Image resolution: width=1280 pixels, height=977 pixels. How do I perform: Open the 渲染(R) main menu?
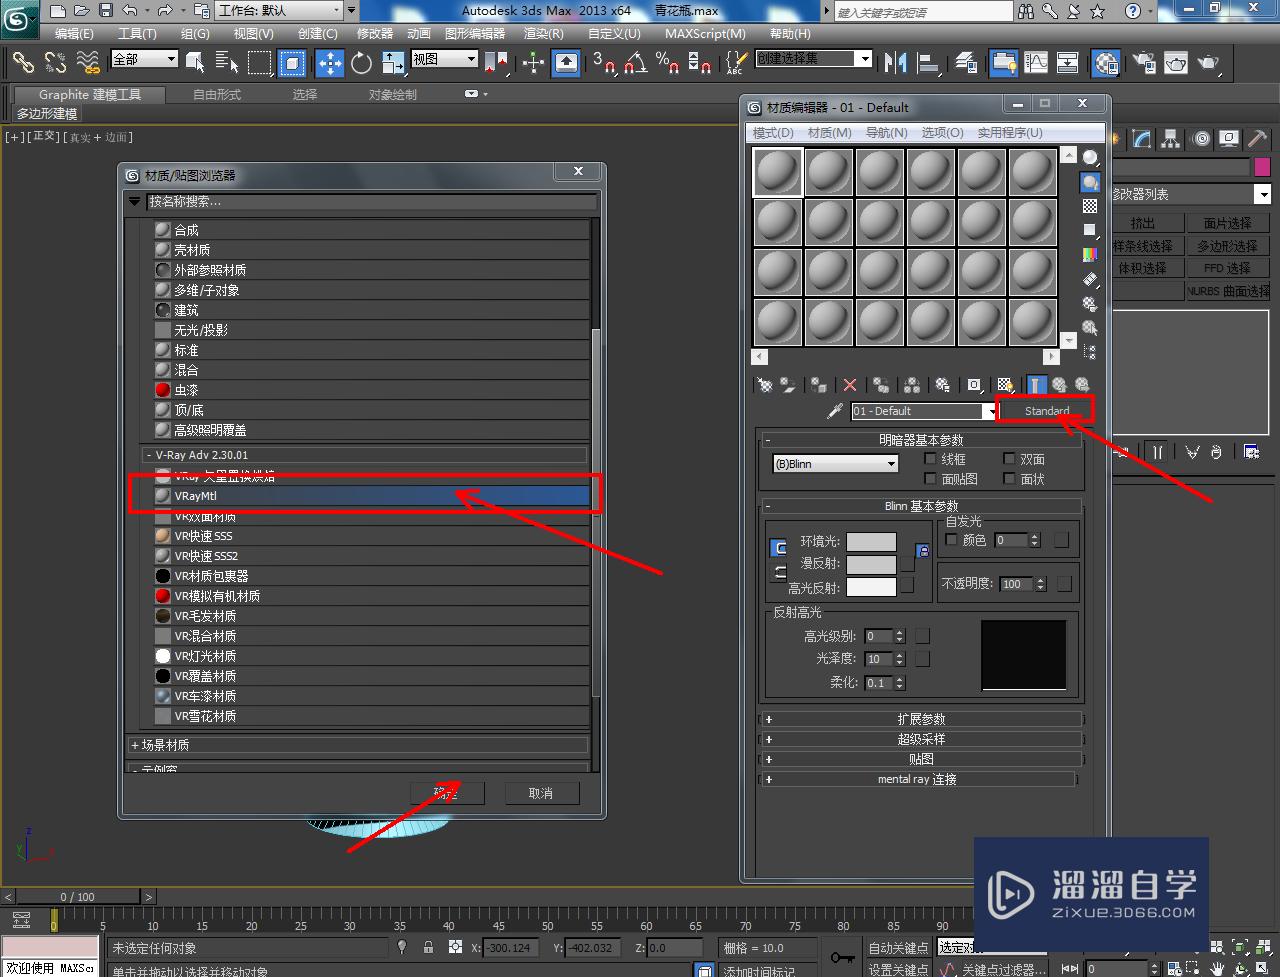(545, 33)
